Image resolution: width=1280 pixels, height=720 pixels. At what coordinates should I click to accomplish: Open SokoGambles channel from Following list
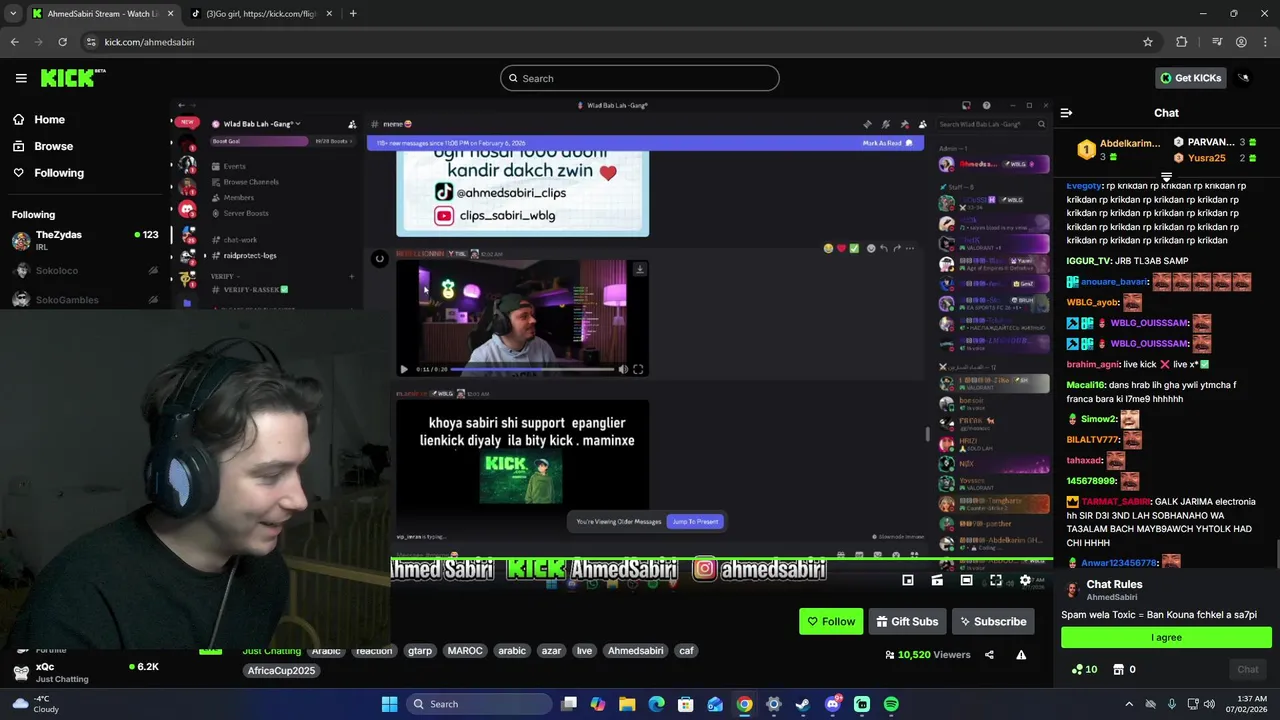(84, 299)
